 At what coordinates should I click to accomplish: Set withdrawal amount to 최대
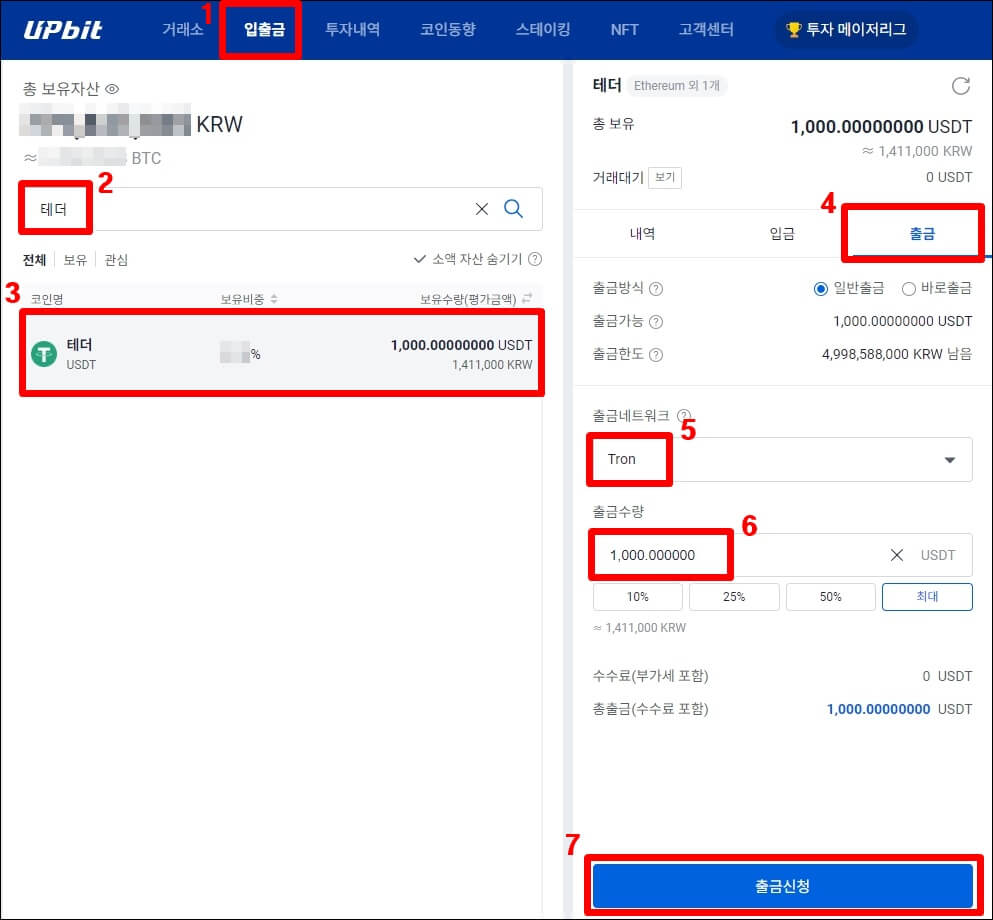[x=927, y=597]
